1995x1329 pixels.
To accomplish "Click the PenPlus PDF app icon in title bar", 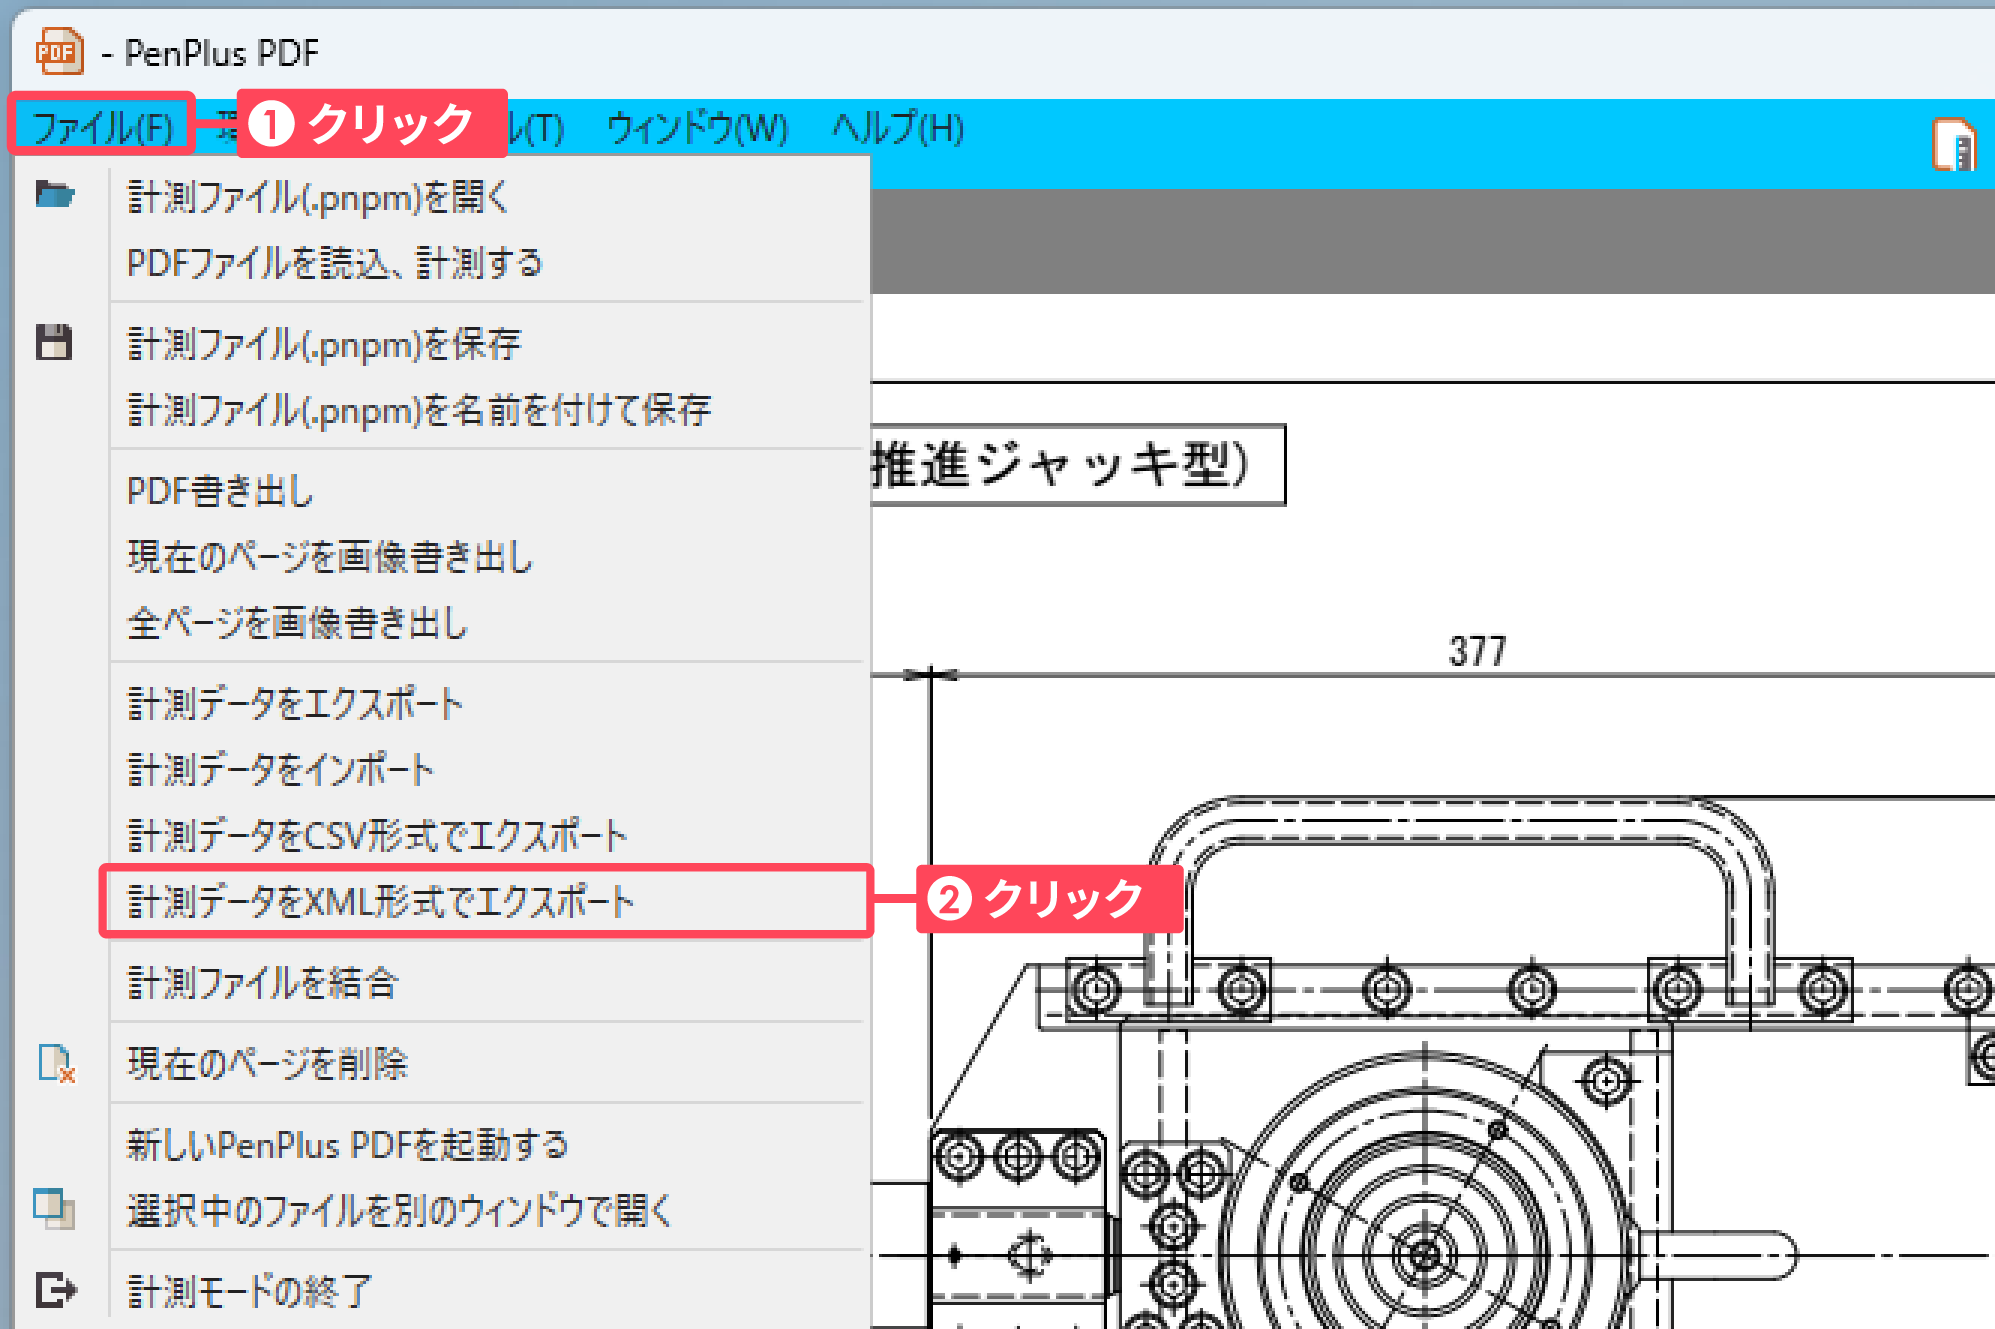I will point(58,52).
